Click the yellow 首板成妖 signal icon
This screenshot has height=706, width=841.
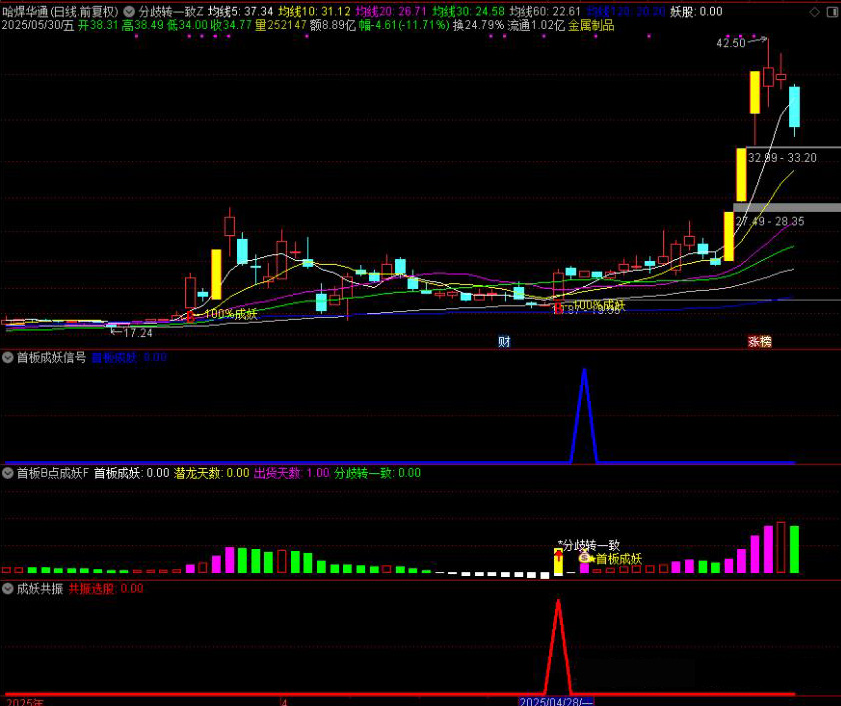click(586, 558)
